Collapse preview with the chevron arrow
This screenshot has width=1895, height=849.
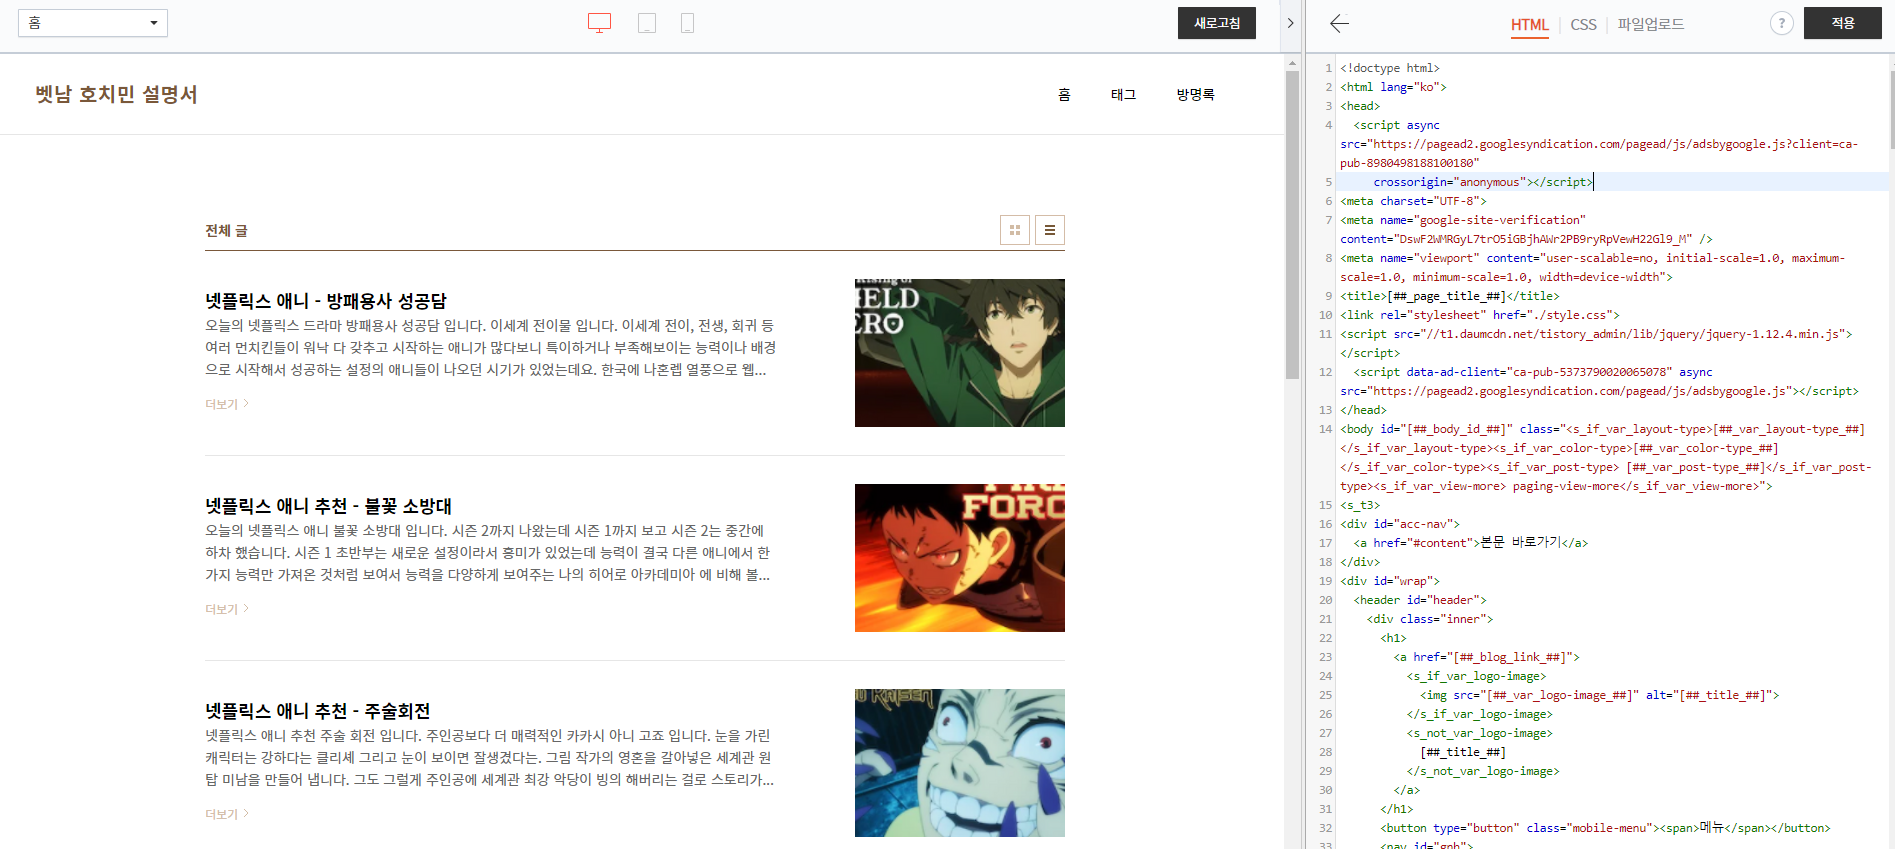coord(1290,23)
